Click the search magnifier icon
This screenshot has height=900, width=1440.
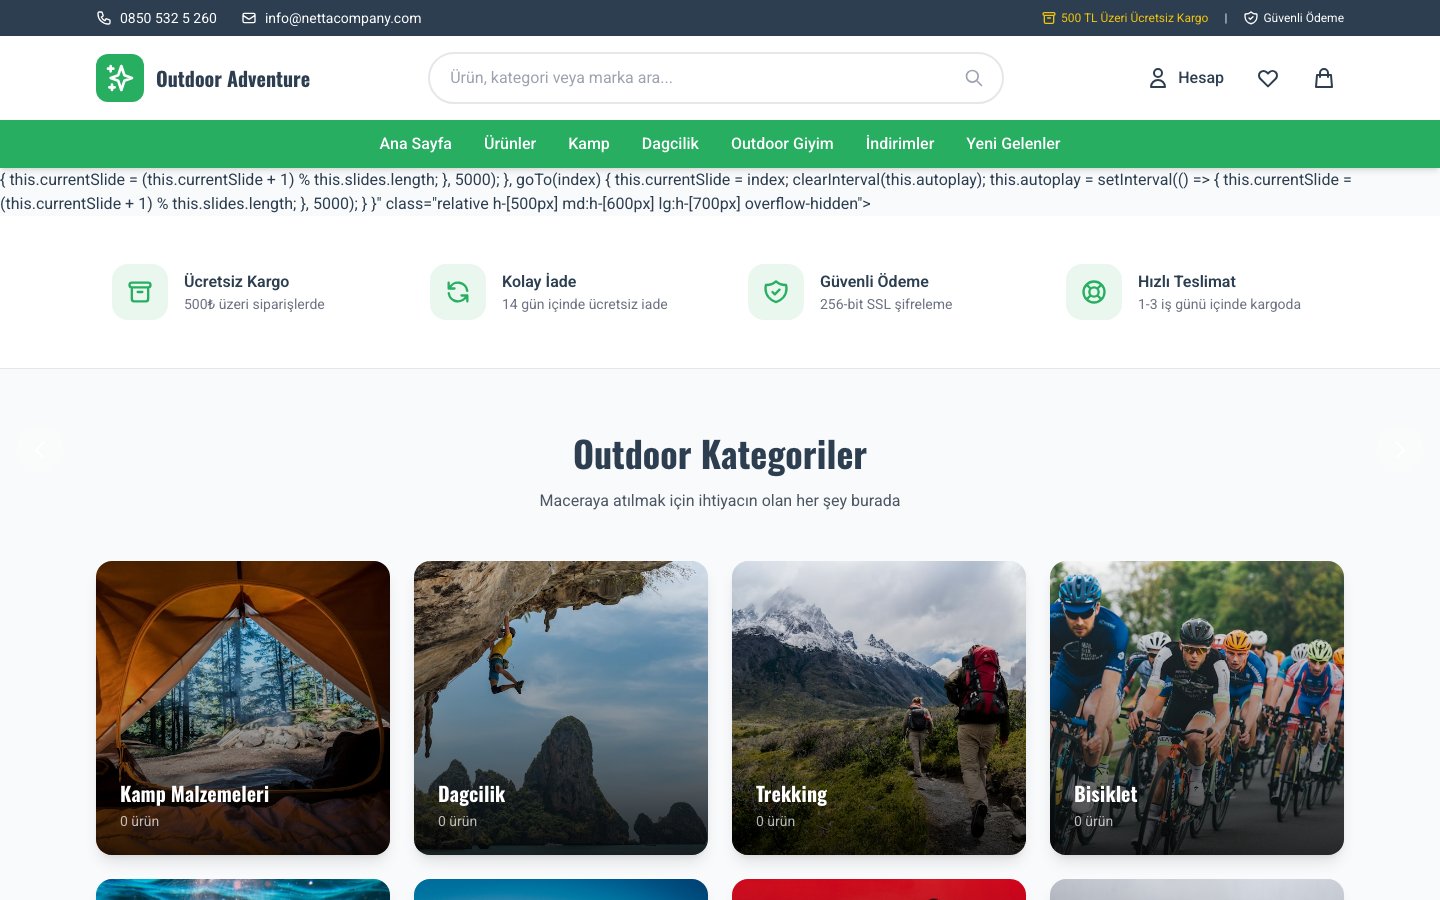tap(973, 78)
